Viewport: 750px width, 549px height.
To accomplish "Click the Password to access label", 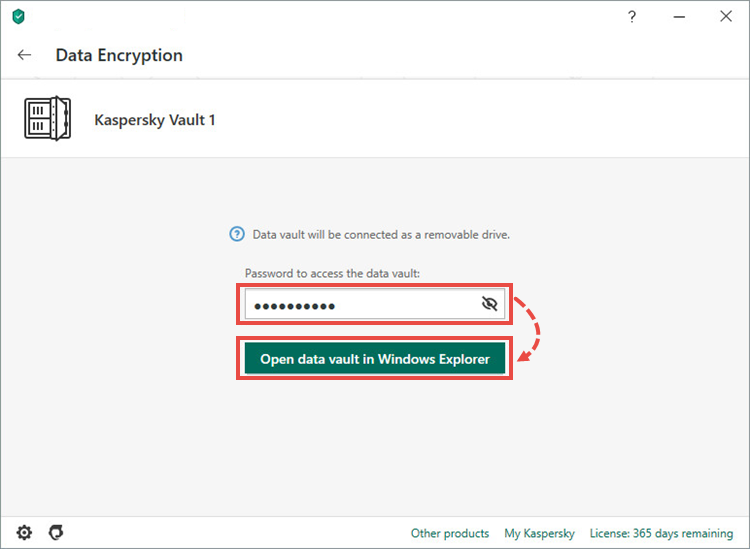I will click(x=332, y=274).
